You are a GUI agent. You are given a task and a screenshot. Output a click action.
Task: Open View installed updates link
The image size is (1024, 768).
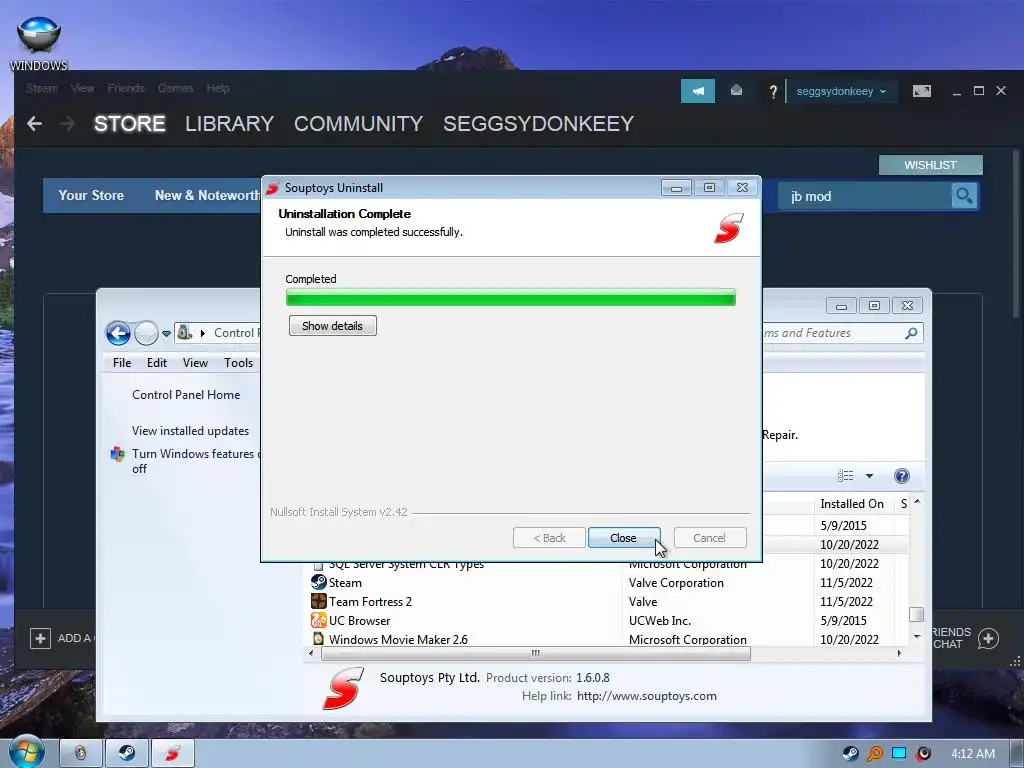tap(190, 431)
